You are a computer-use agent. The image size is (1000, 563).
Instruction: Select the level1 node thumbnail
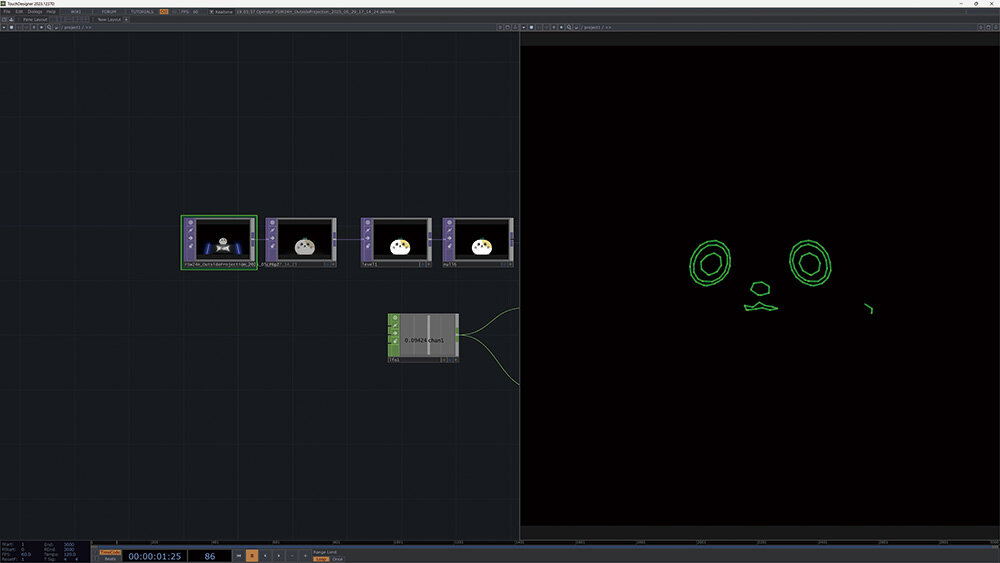[401, 240]
